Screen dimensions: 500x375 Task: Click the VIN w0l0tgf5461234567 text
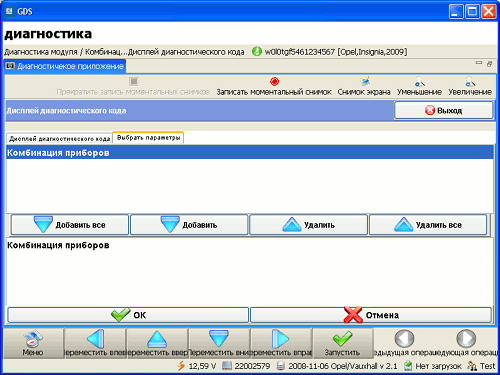tap(300, 52)
